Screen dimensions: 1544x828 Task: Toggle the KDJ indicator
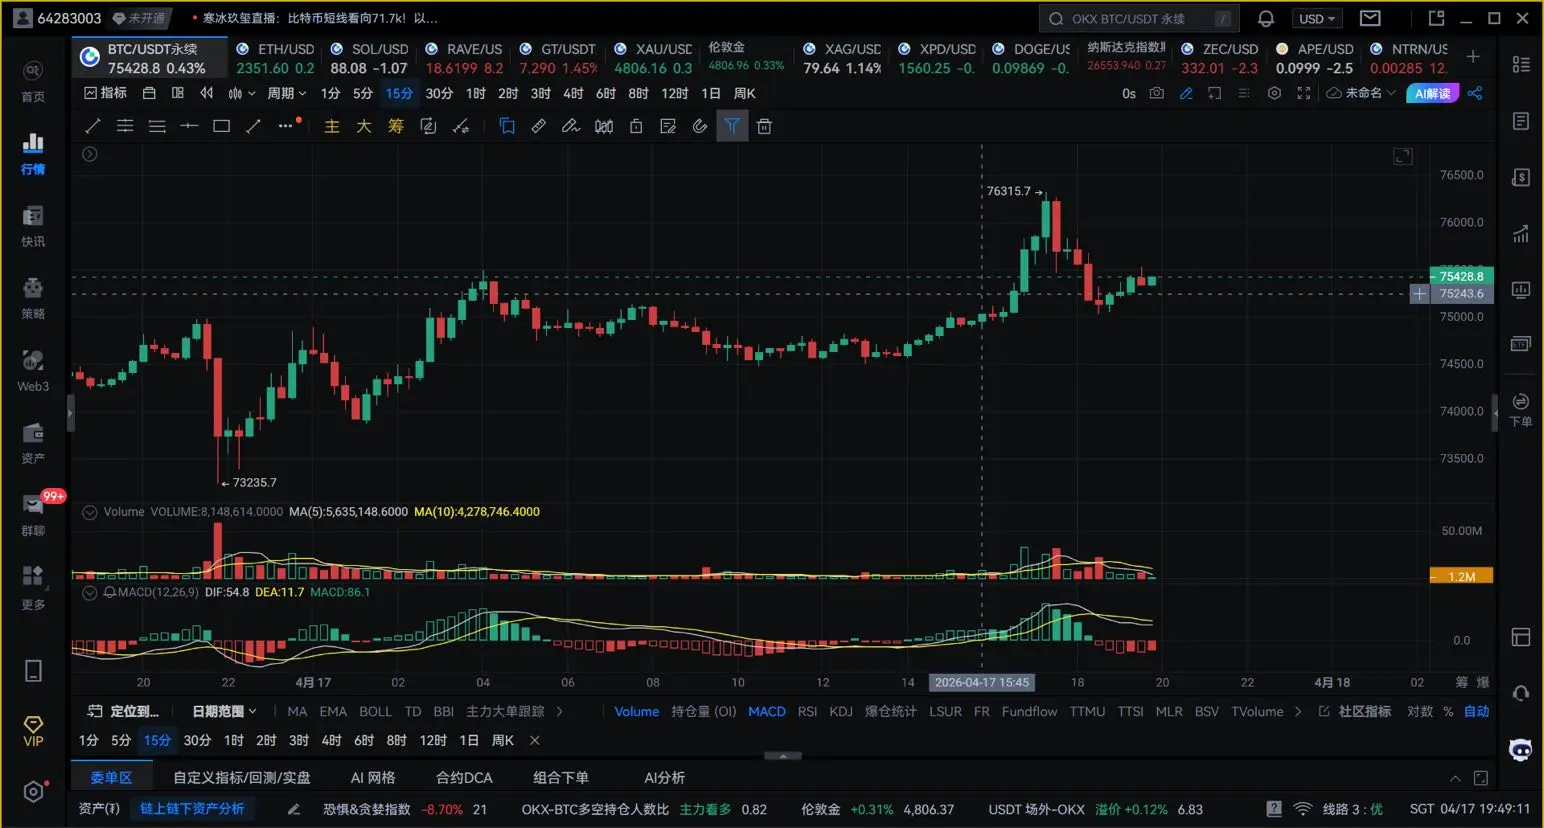tap(841, 711)
